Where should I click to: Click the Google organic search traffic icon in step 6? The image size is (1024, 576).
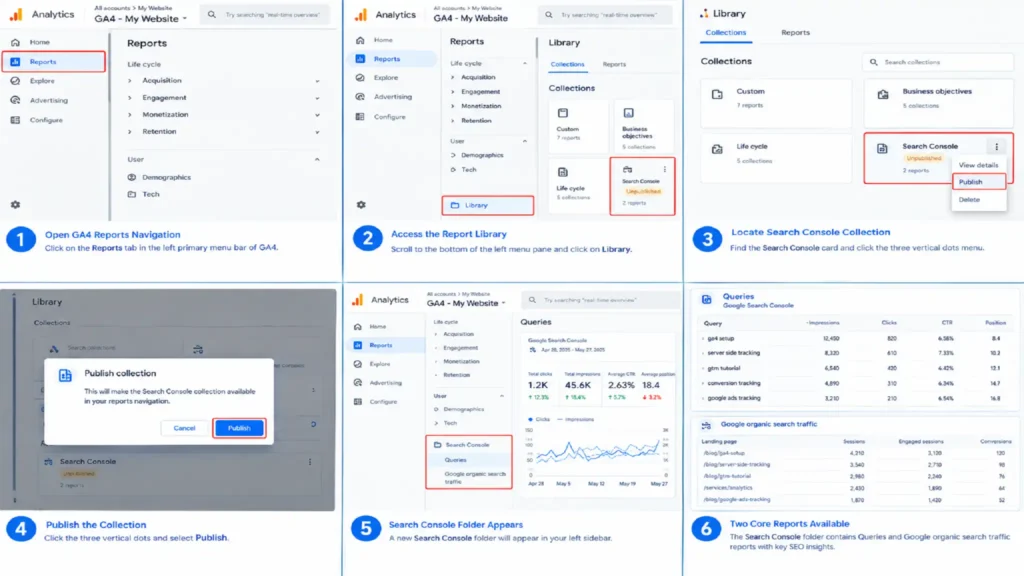coord(707,425)
